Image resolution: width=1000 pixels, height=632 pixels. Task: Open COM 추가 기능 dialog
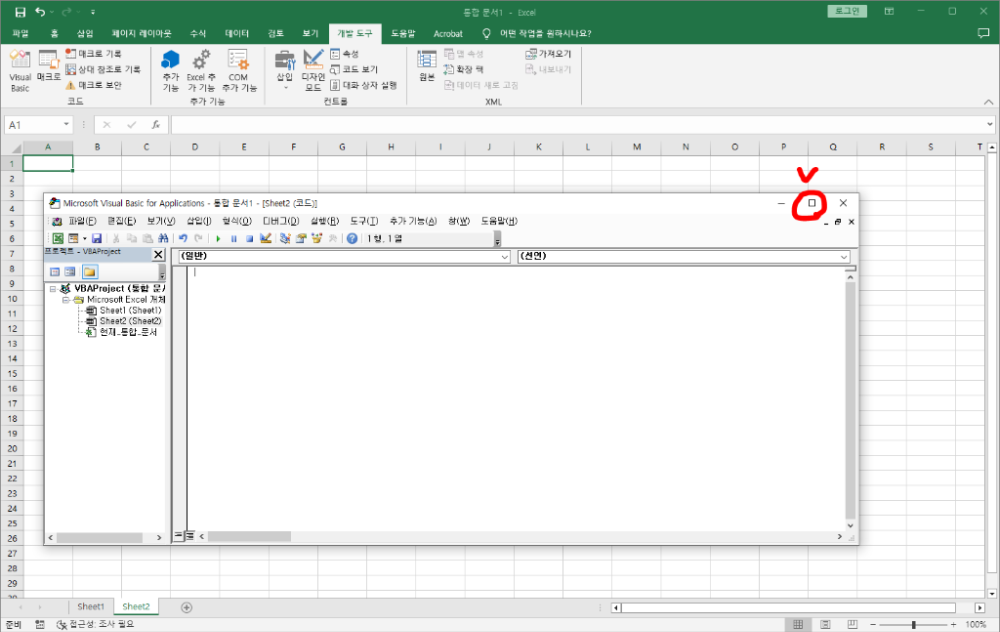tap(239, 70)
